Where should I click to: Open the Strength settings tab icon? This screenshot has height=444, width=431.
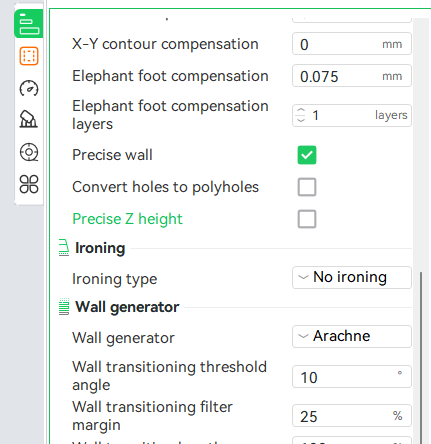(29, 56)
